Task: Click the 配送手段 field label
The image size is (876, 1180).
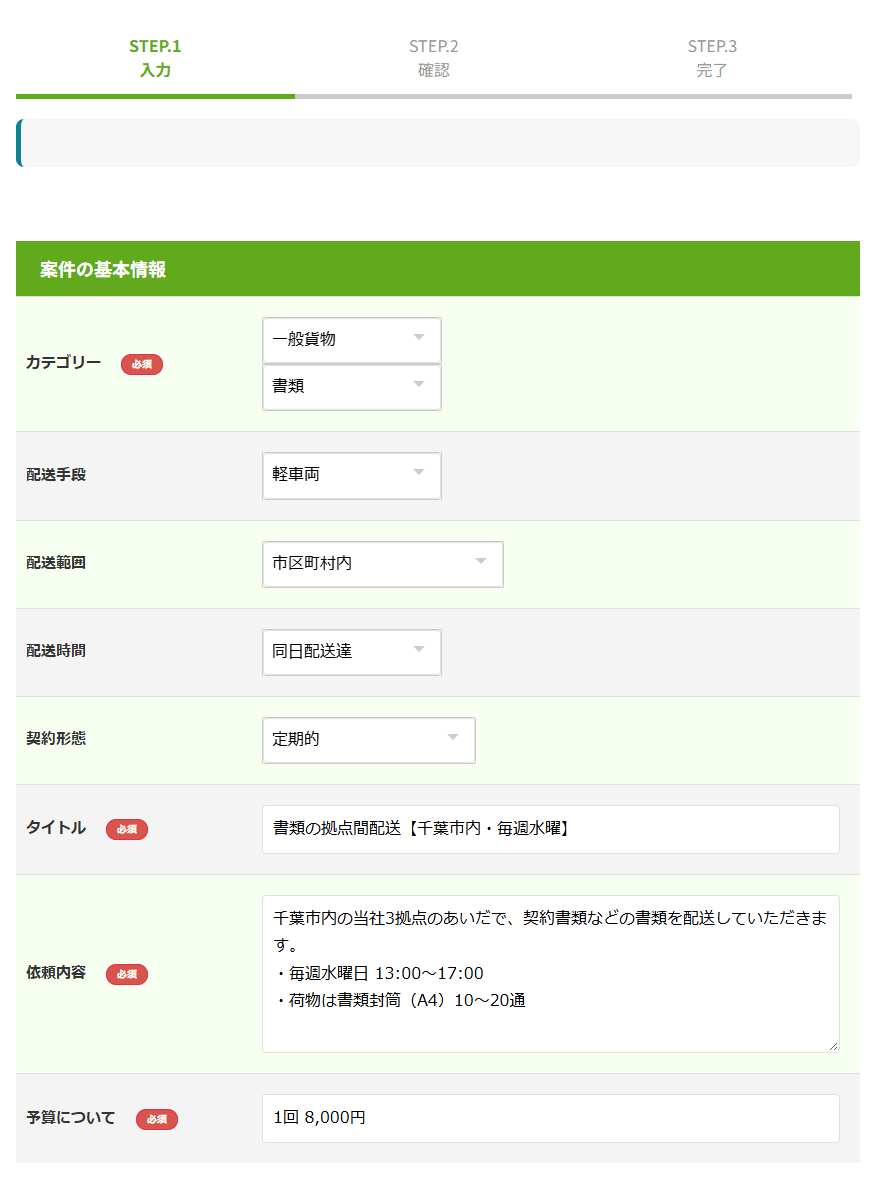Action: coord(56,475)
